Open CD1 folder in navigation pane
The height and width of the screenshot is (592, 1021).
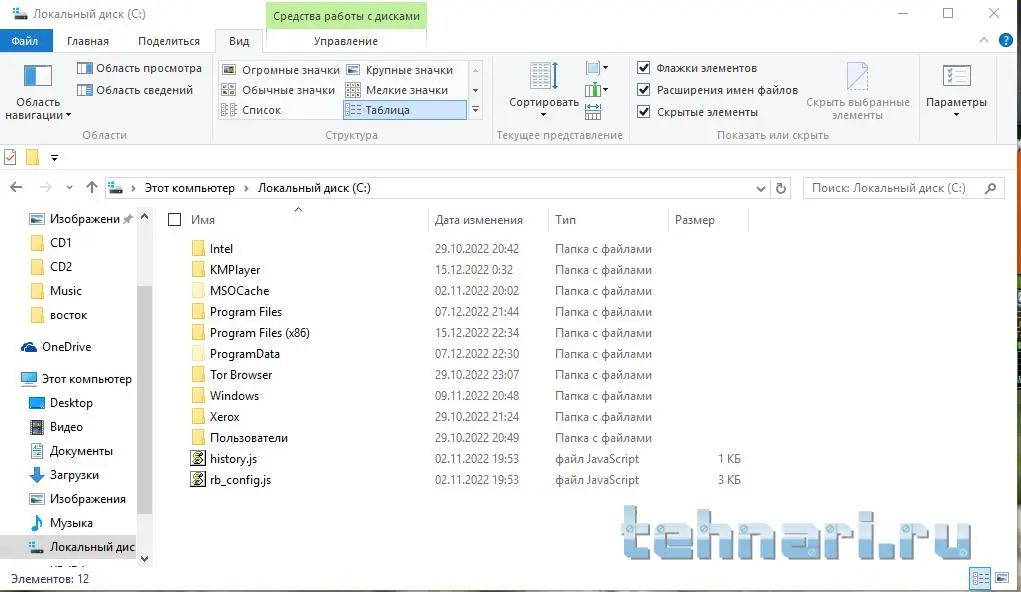point(61,242)
